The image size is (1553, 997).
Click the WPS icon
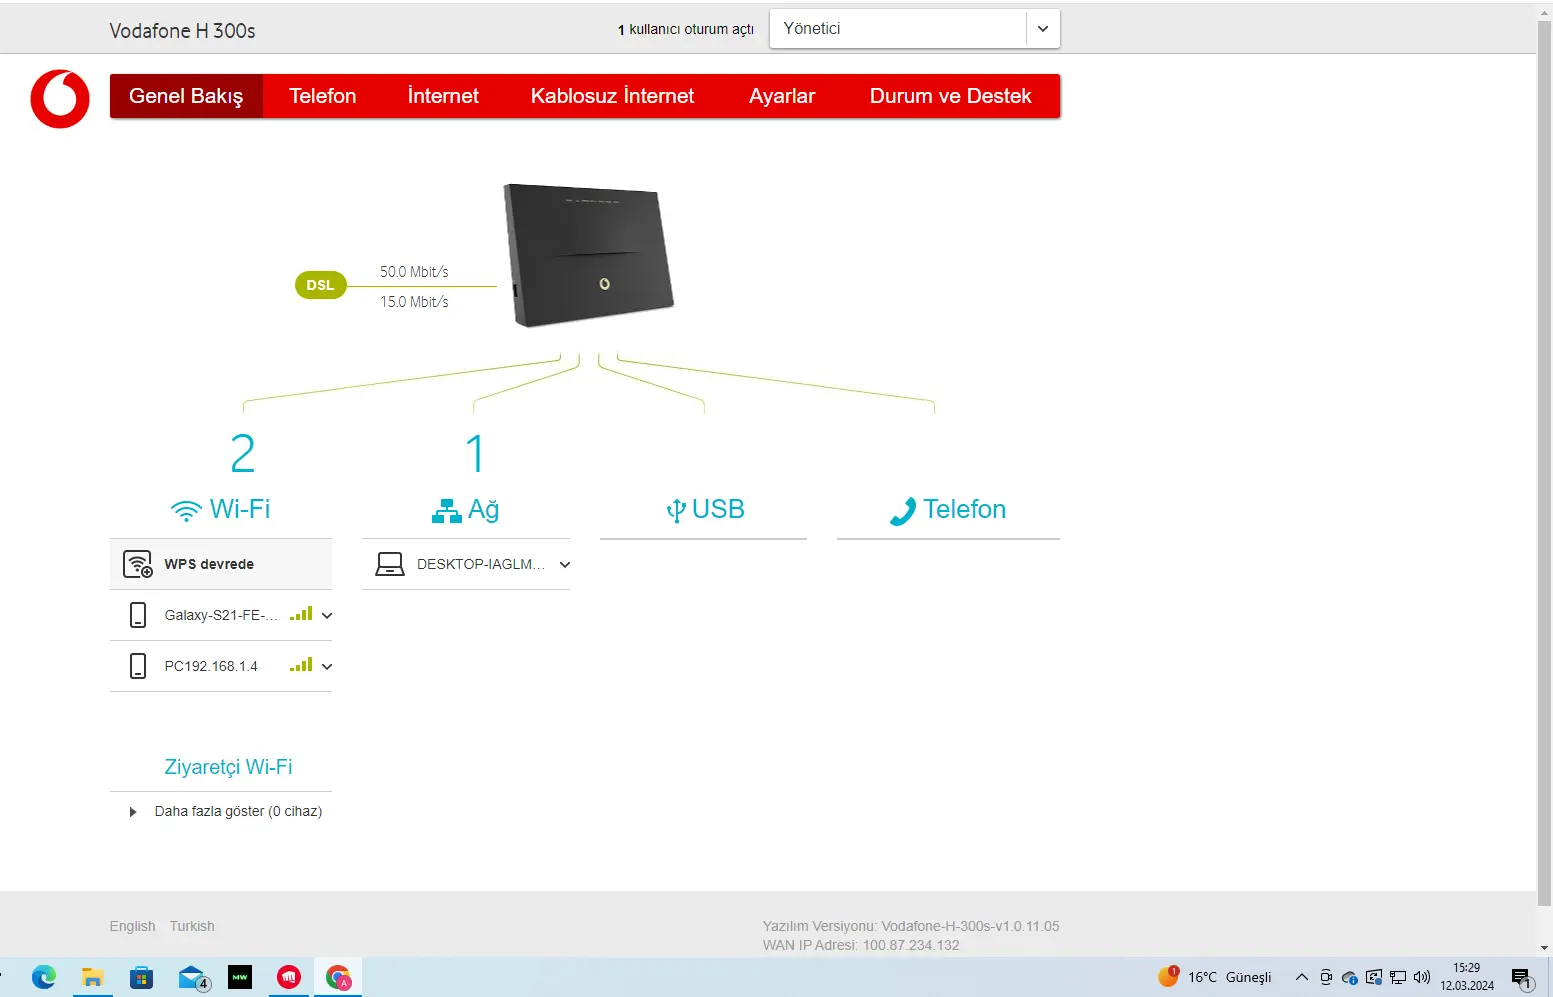point(138,564)
